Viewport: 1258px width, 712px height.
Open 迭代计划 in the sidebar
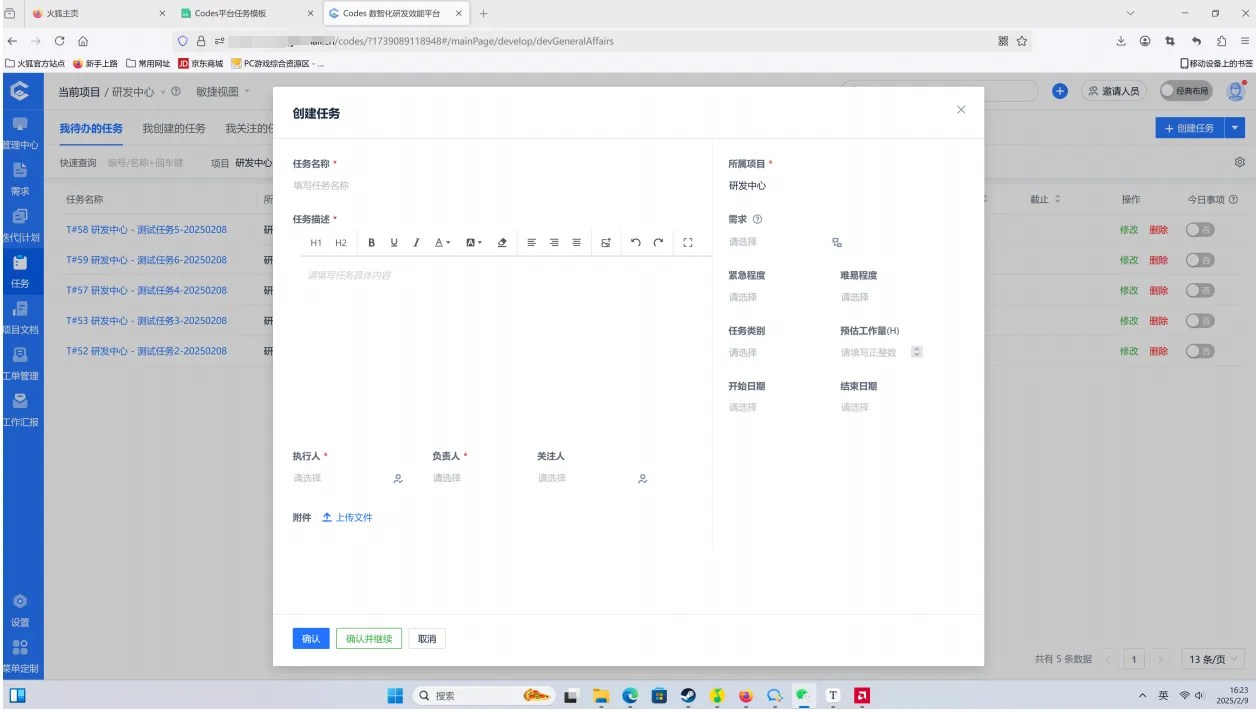(x=20, y=225)
